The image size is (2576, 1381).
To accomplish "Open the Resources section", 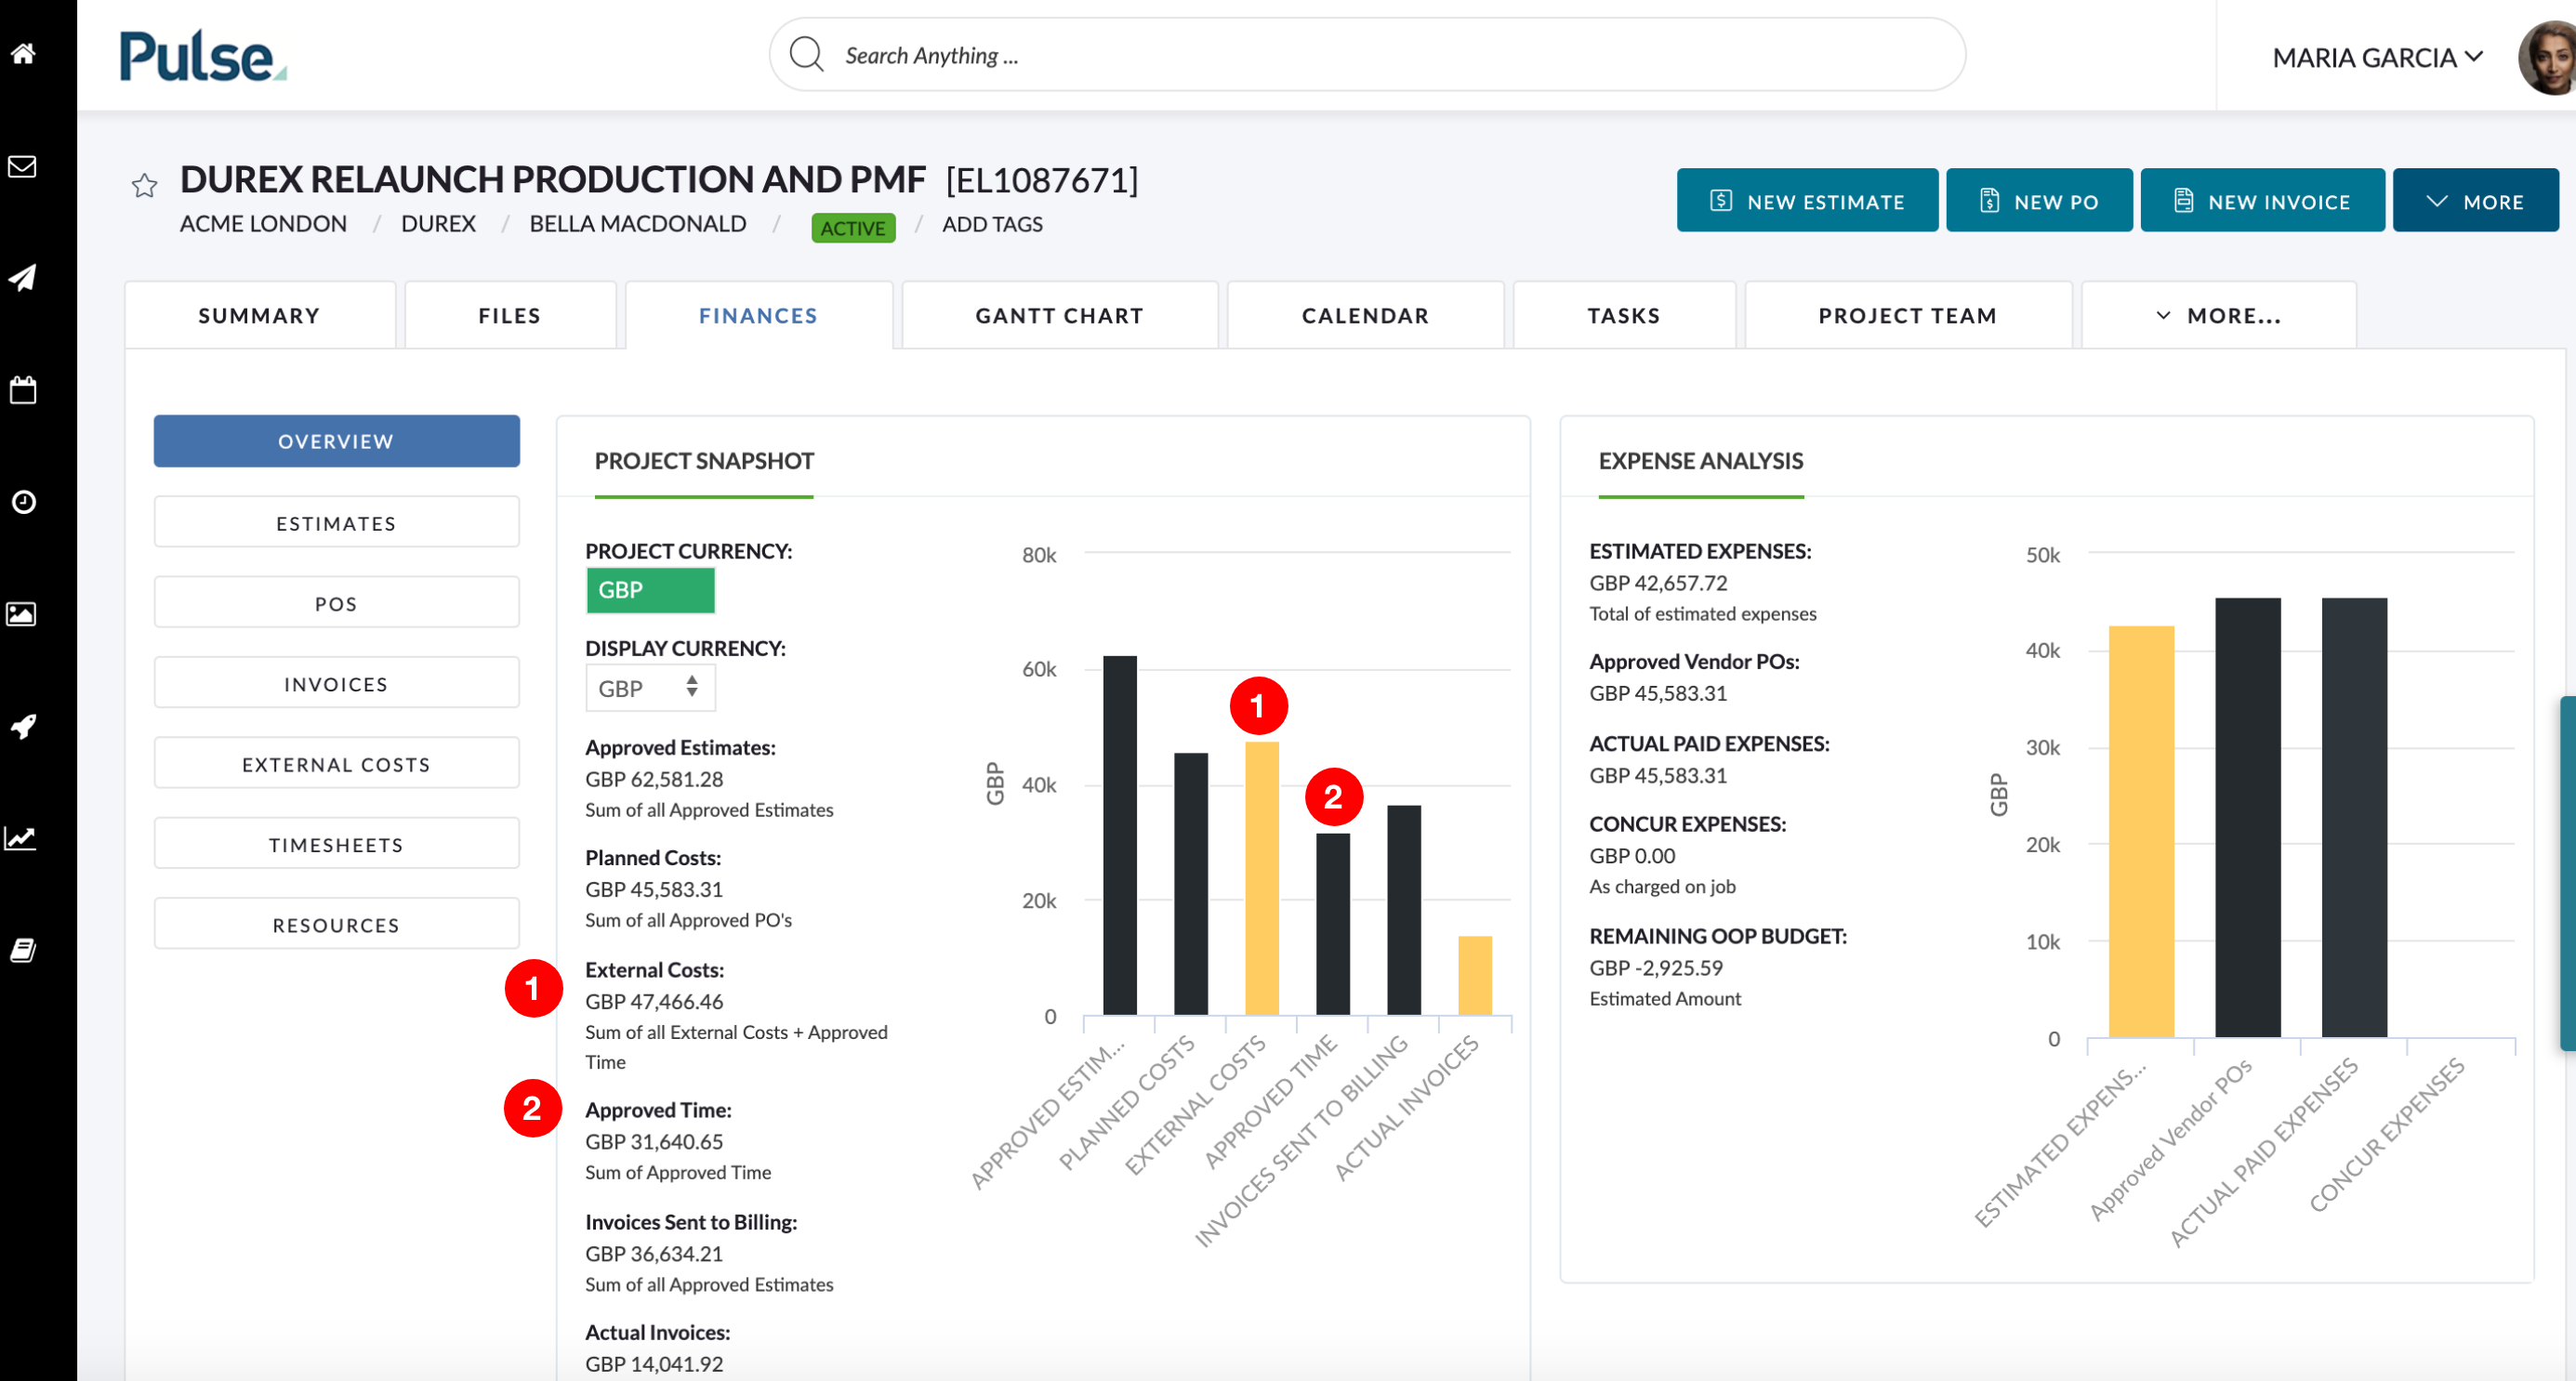I will click(x=336, y=924).
